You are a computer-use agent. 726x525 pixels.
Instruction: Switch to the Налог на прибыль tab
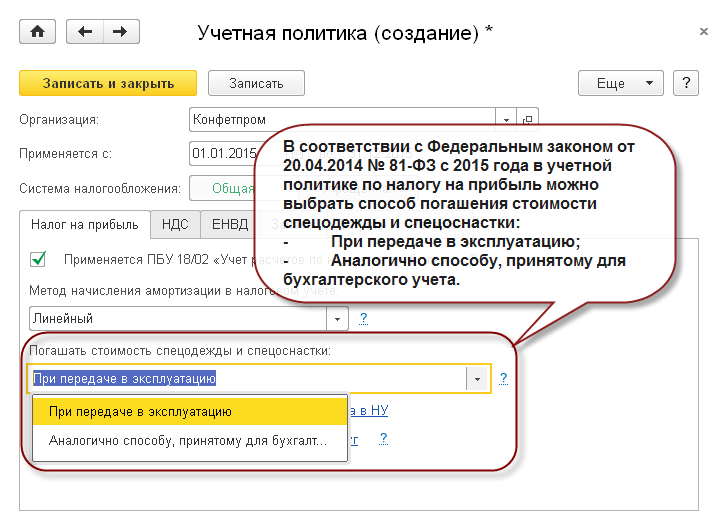(85, 225)
